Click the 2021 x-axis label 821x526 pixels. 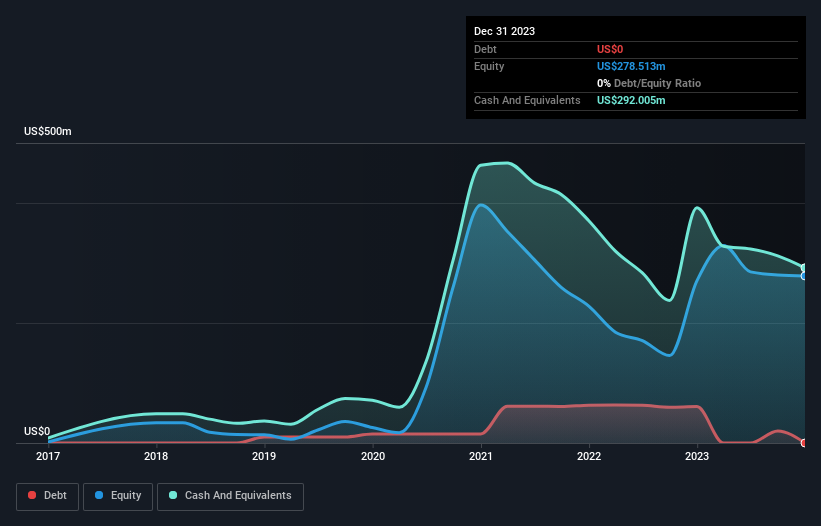481,456
